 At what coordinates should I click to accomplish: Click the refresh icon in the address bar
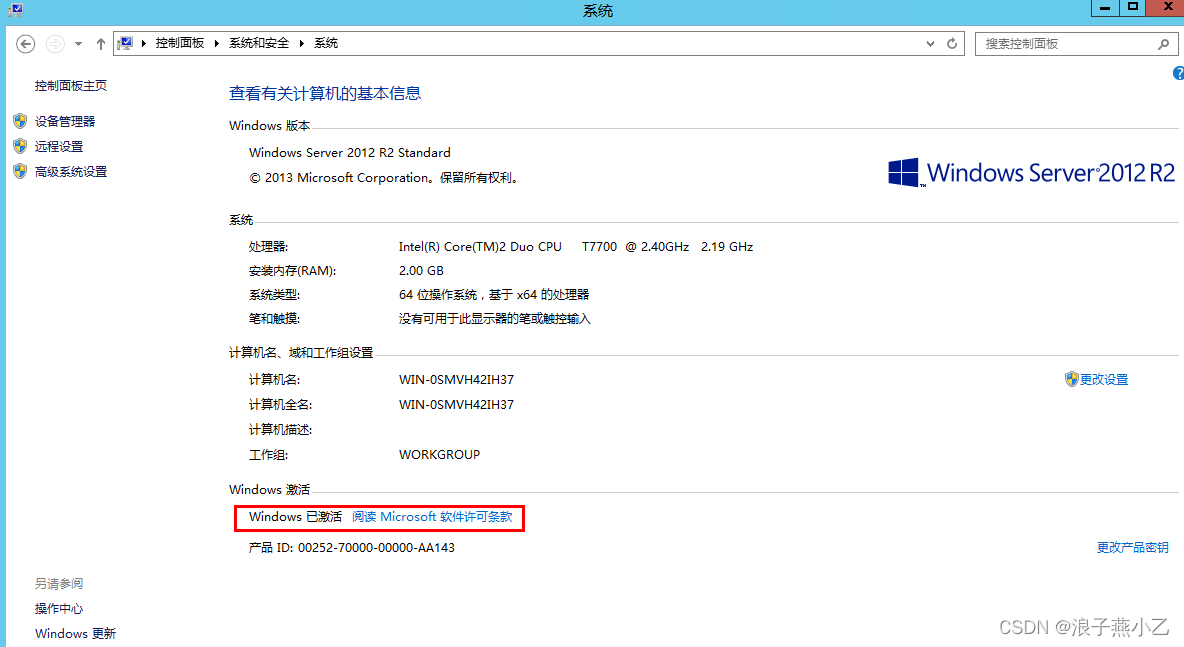point(950,43)
